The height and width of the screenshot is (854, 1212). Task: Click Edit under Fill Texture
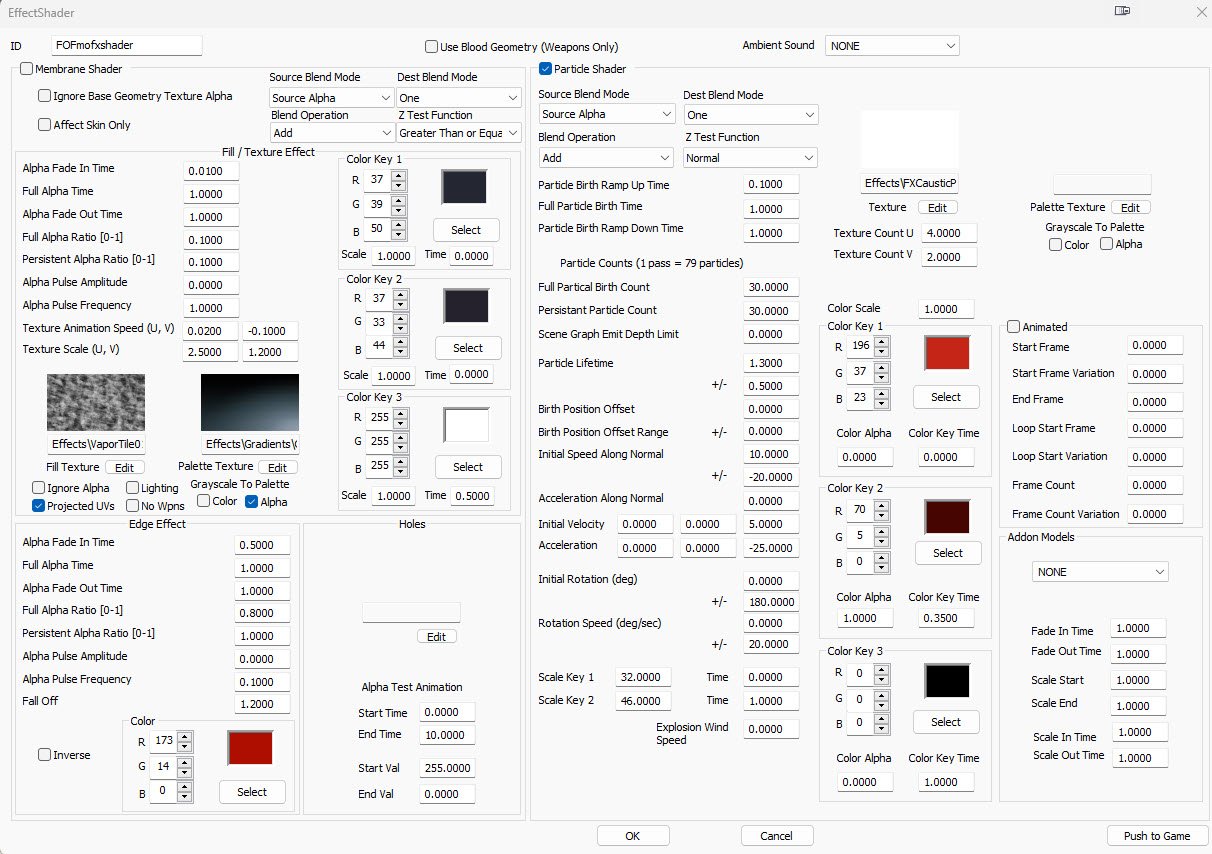point(125,468)
